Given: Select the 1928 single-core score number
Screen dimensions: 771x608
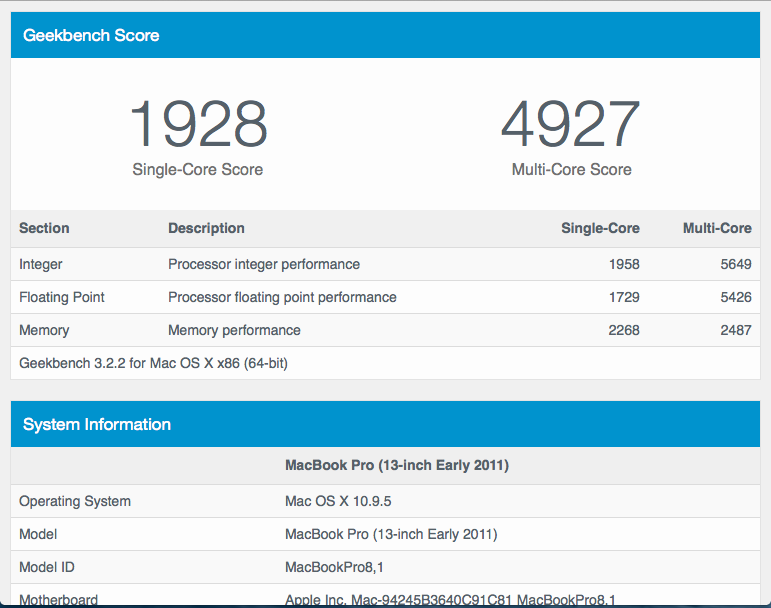Looking at the screenshot, I should 198,124.
